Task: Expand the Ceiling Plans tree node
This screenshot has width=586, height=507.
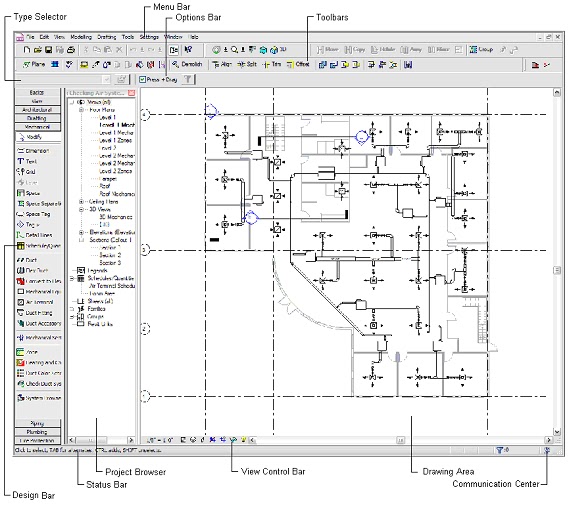Action: 81,202
